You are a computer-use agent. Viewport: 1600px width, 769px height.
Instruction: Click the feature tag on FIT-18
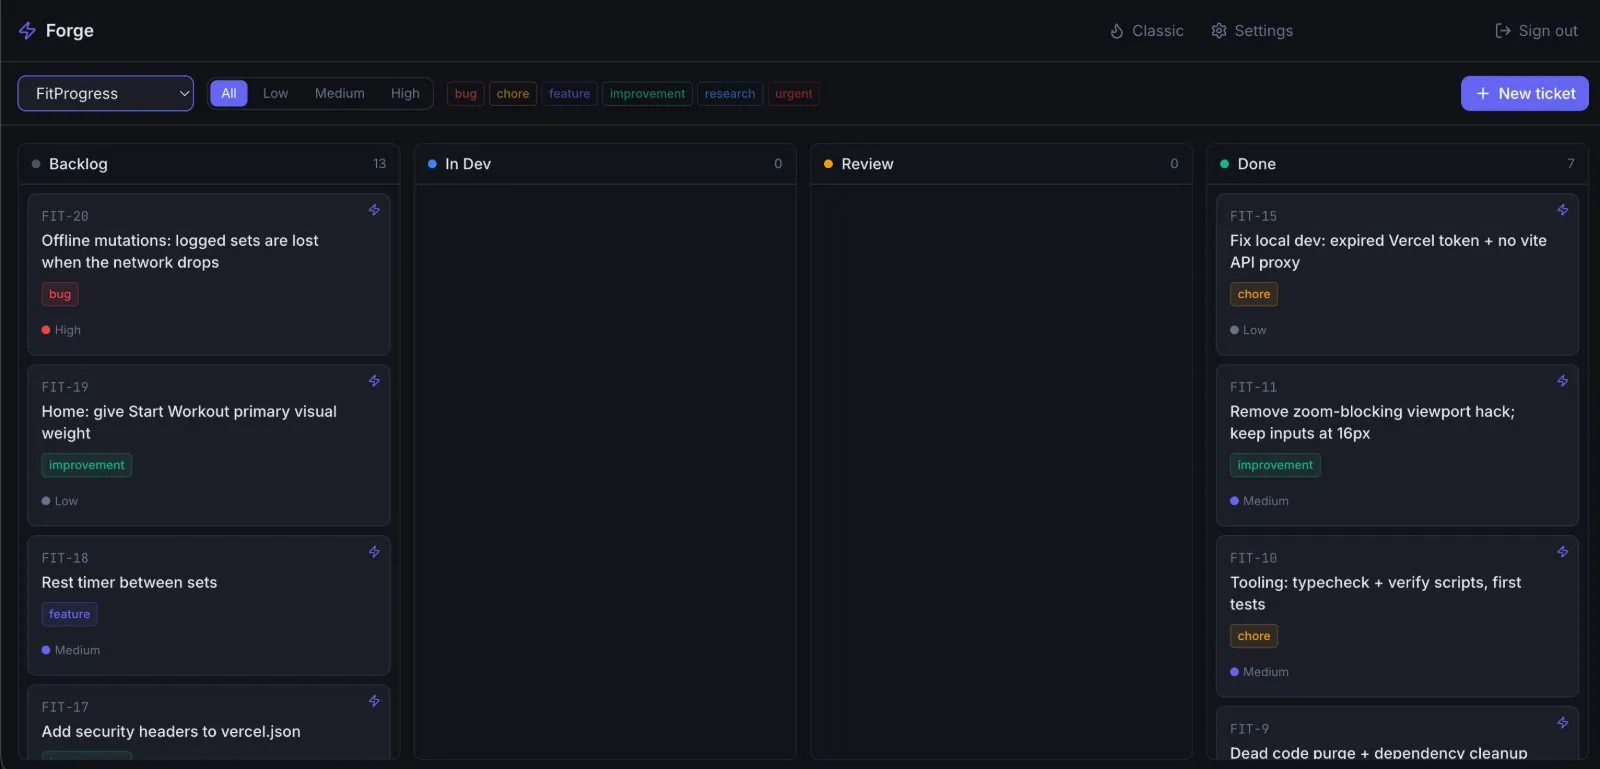pyautogui.click(x=69, y=614)
